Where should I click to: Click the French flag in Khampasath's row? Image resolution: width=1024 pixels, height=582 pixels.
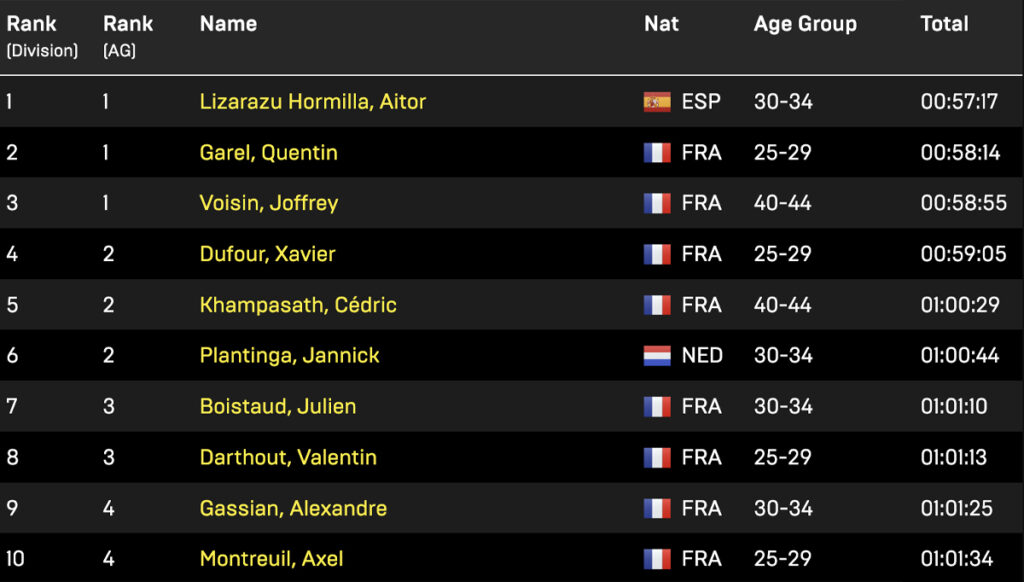(657, 305)
